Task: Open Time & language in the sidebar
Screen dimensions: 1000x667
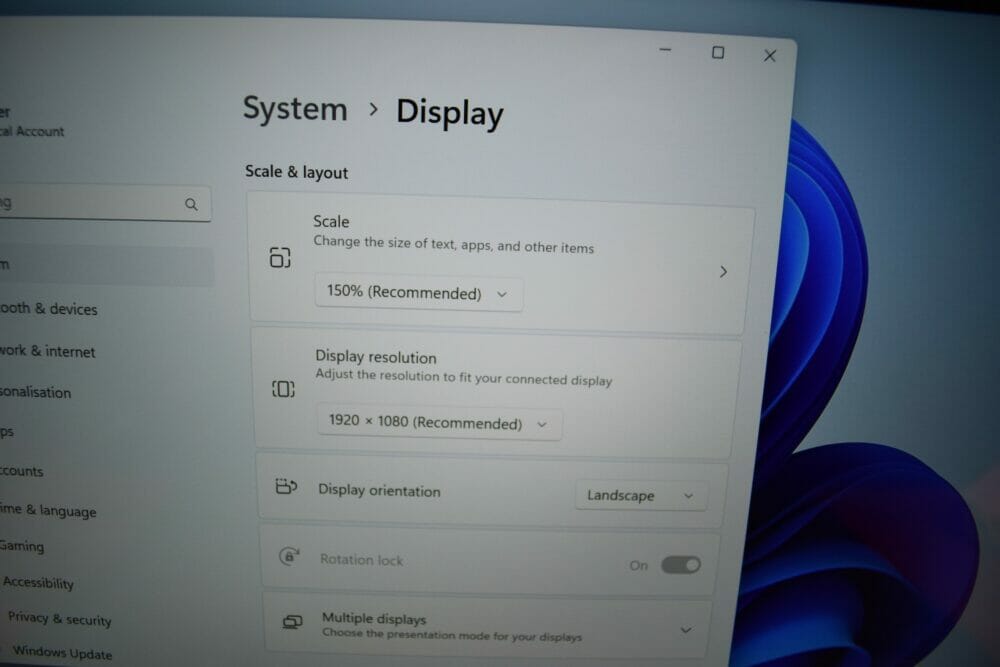Action: [48, 510]
